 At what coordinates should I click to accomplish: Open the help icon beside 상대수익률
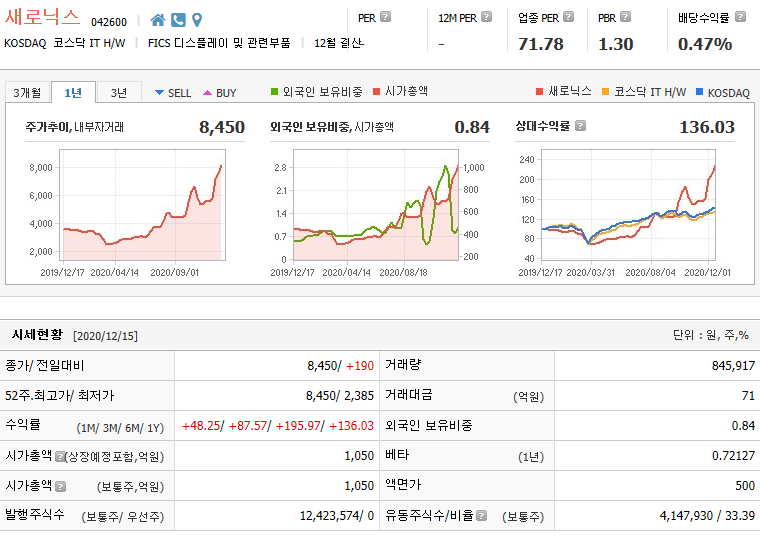pos(580,126)
